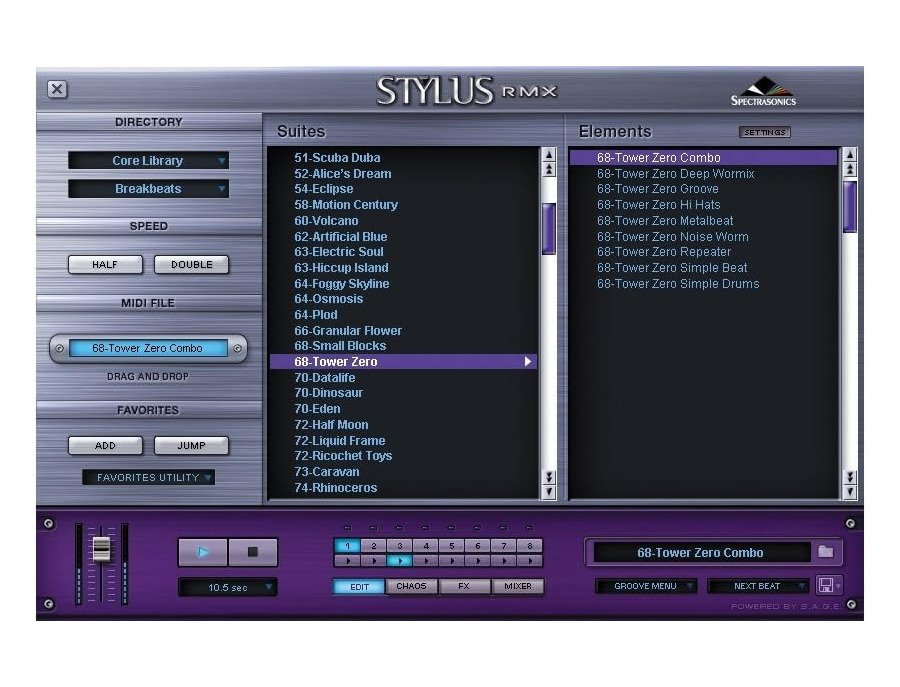Open the Elements Settings button

(x=765, y=132)
